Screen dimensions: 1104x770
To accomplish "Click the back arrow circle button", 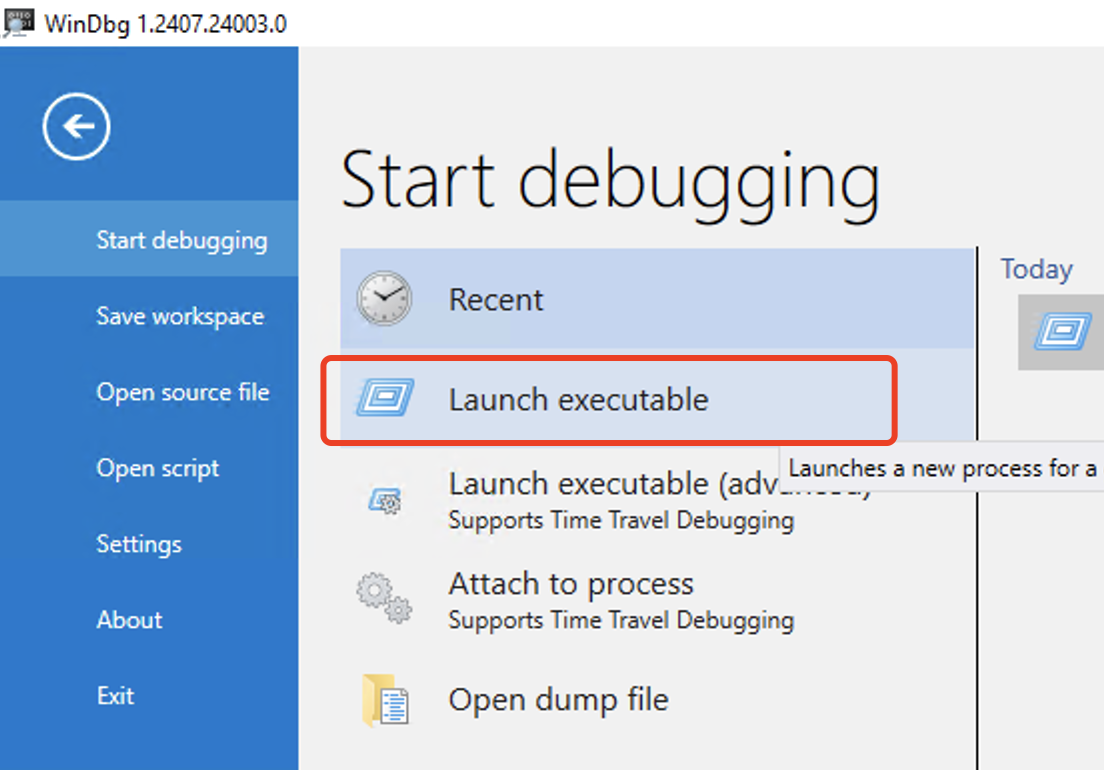I will click(76, 127).
